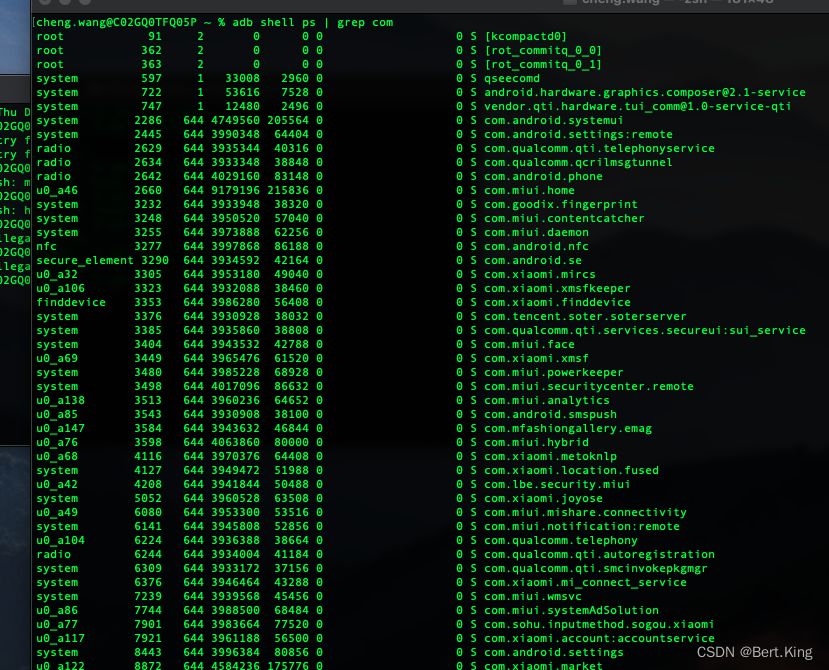Select process name [rot_commitq_0_0]
Viewport: 829px width, 670px height.
coord(543,50)
